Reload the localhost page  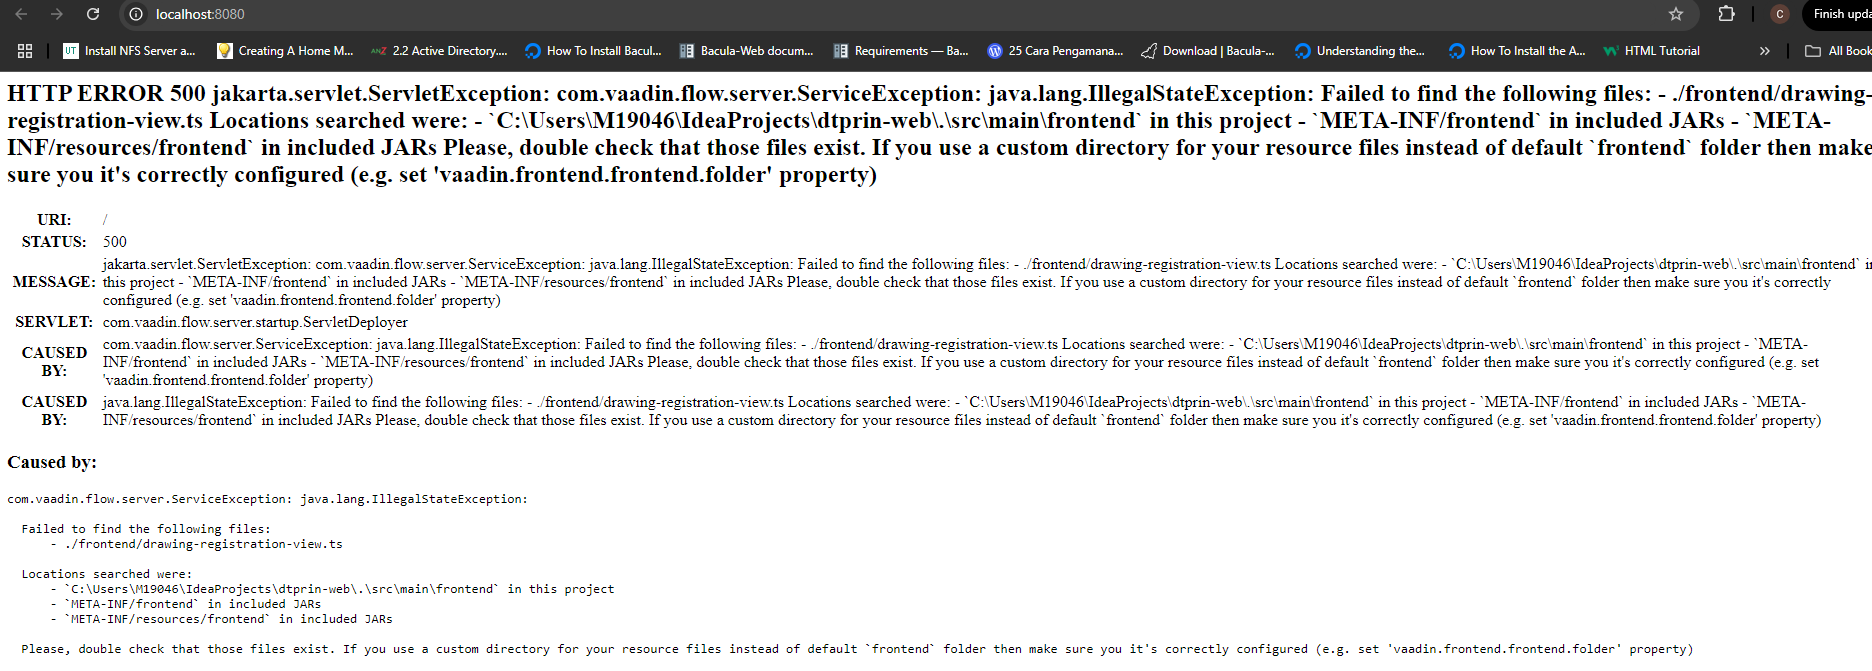tap(93, 14)
